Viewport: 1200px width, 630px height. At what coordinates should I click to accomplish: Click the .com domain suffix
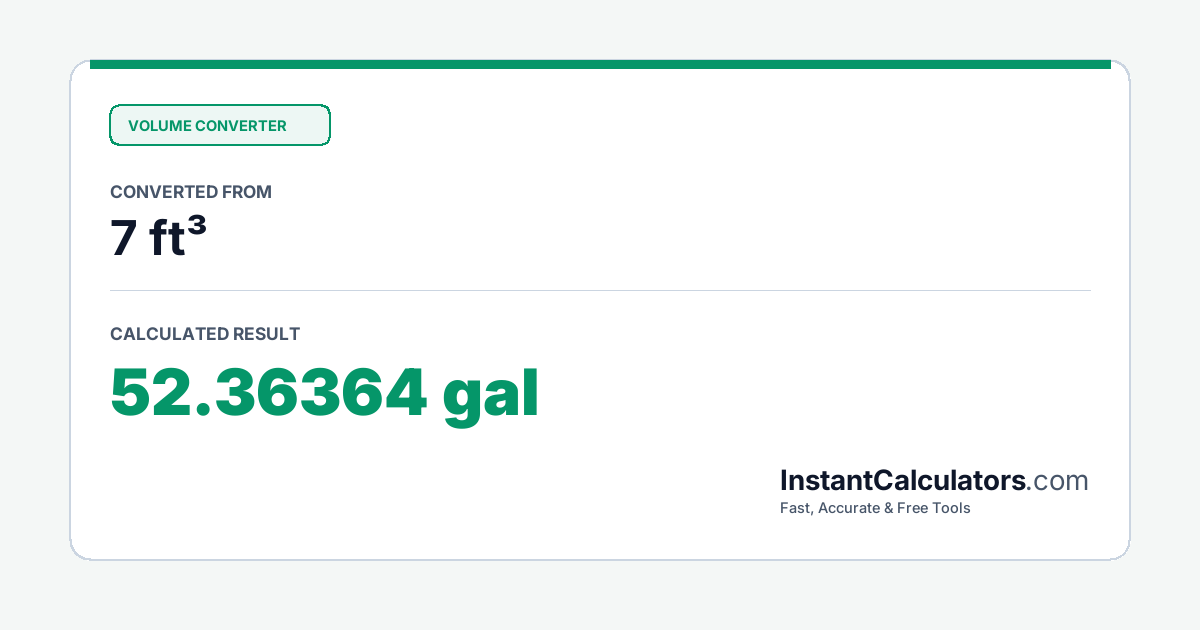coord(1058,482)
